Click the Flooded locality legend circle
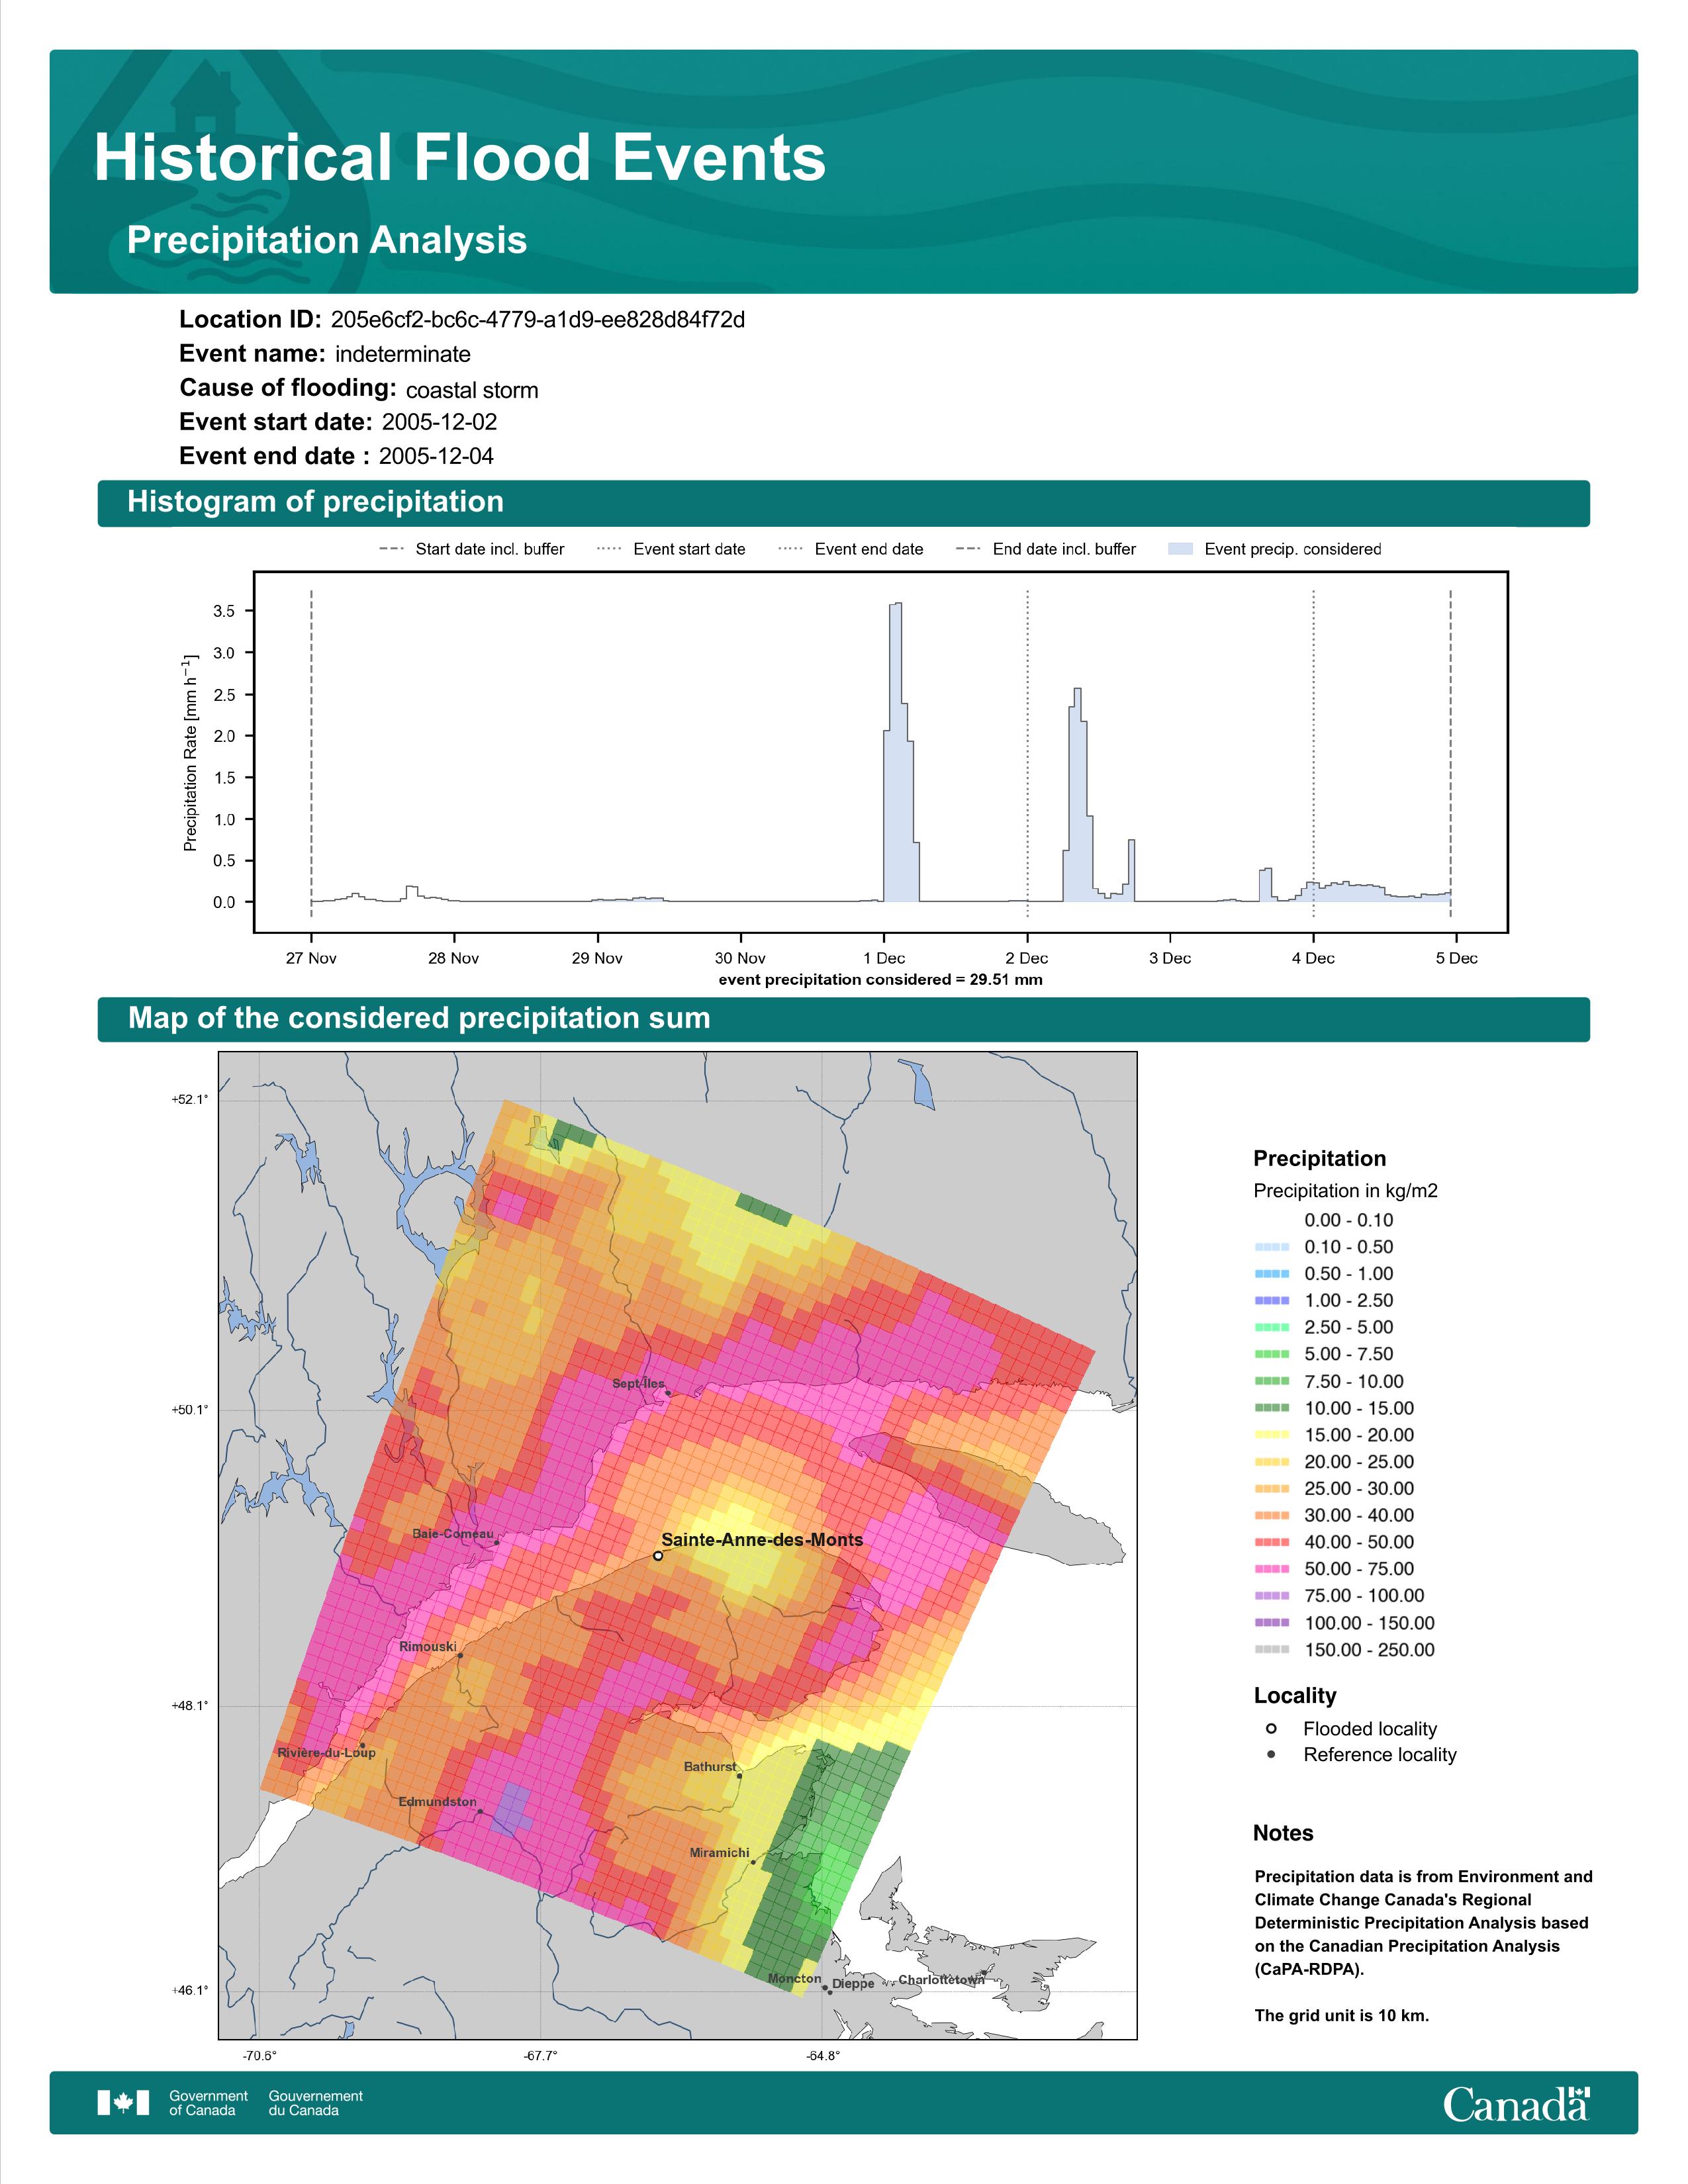The image size is (1688, 2184). [1271, 1729]
